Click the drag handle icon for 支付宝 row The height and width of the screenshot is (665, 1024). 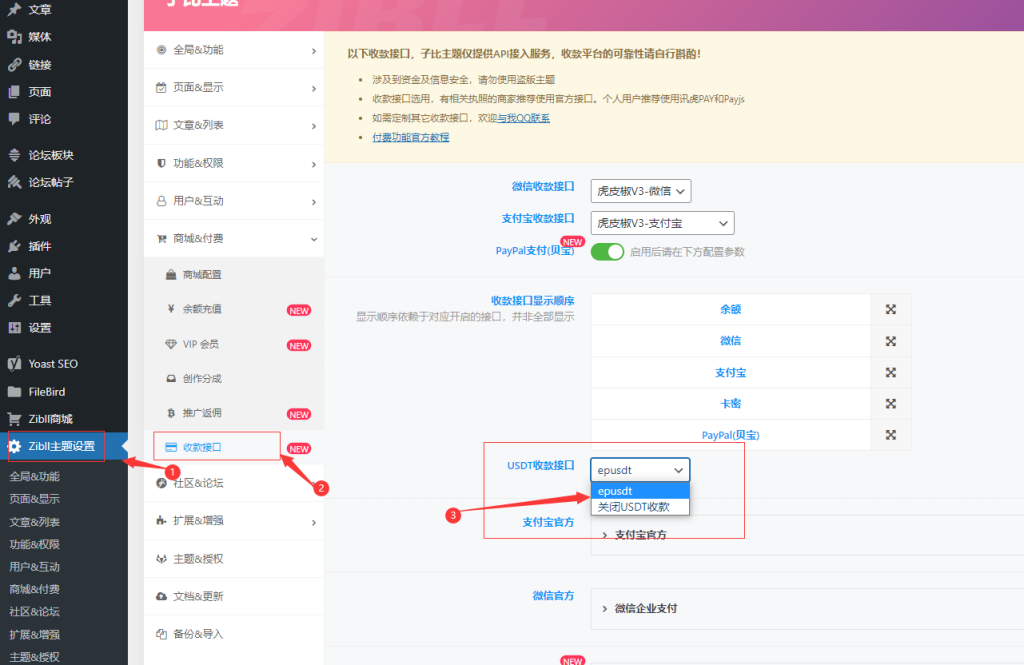891,372
